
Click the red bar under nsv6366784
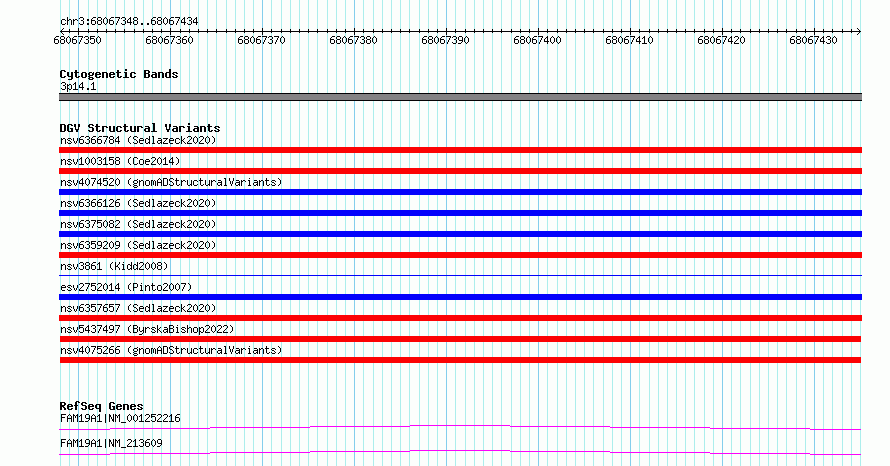[x=460, y=150]
